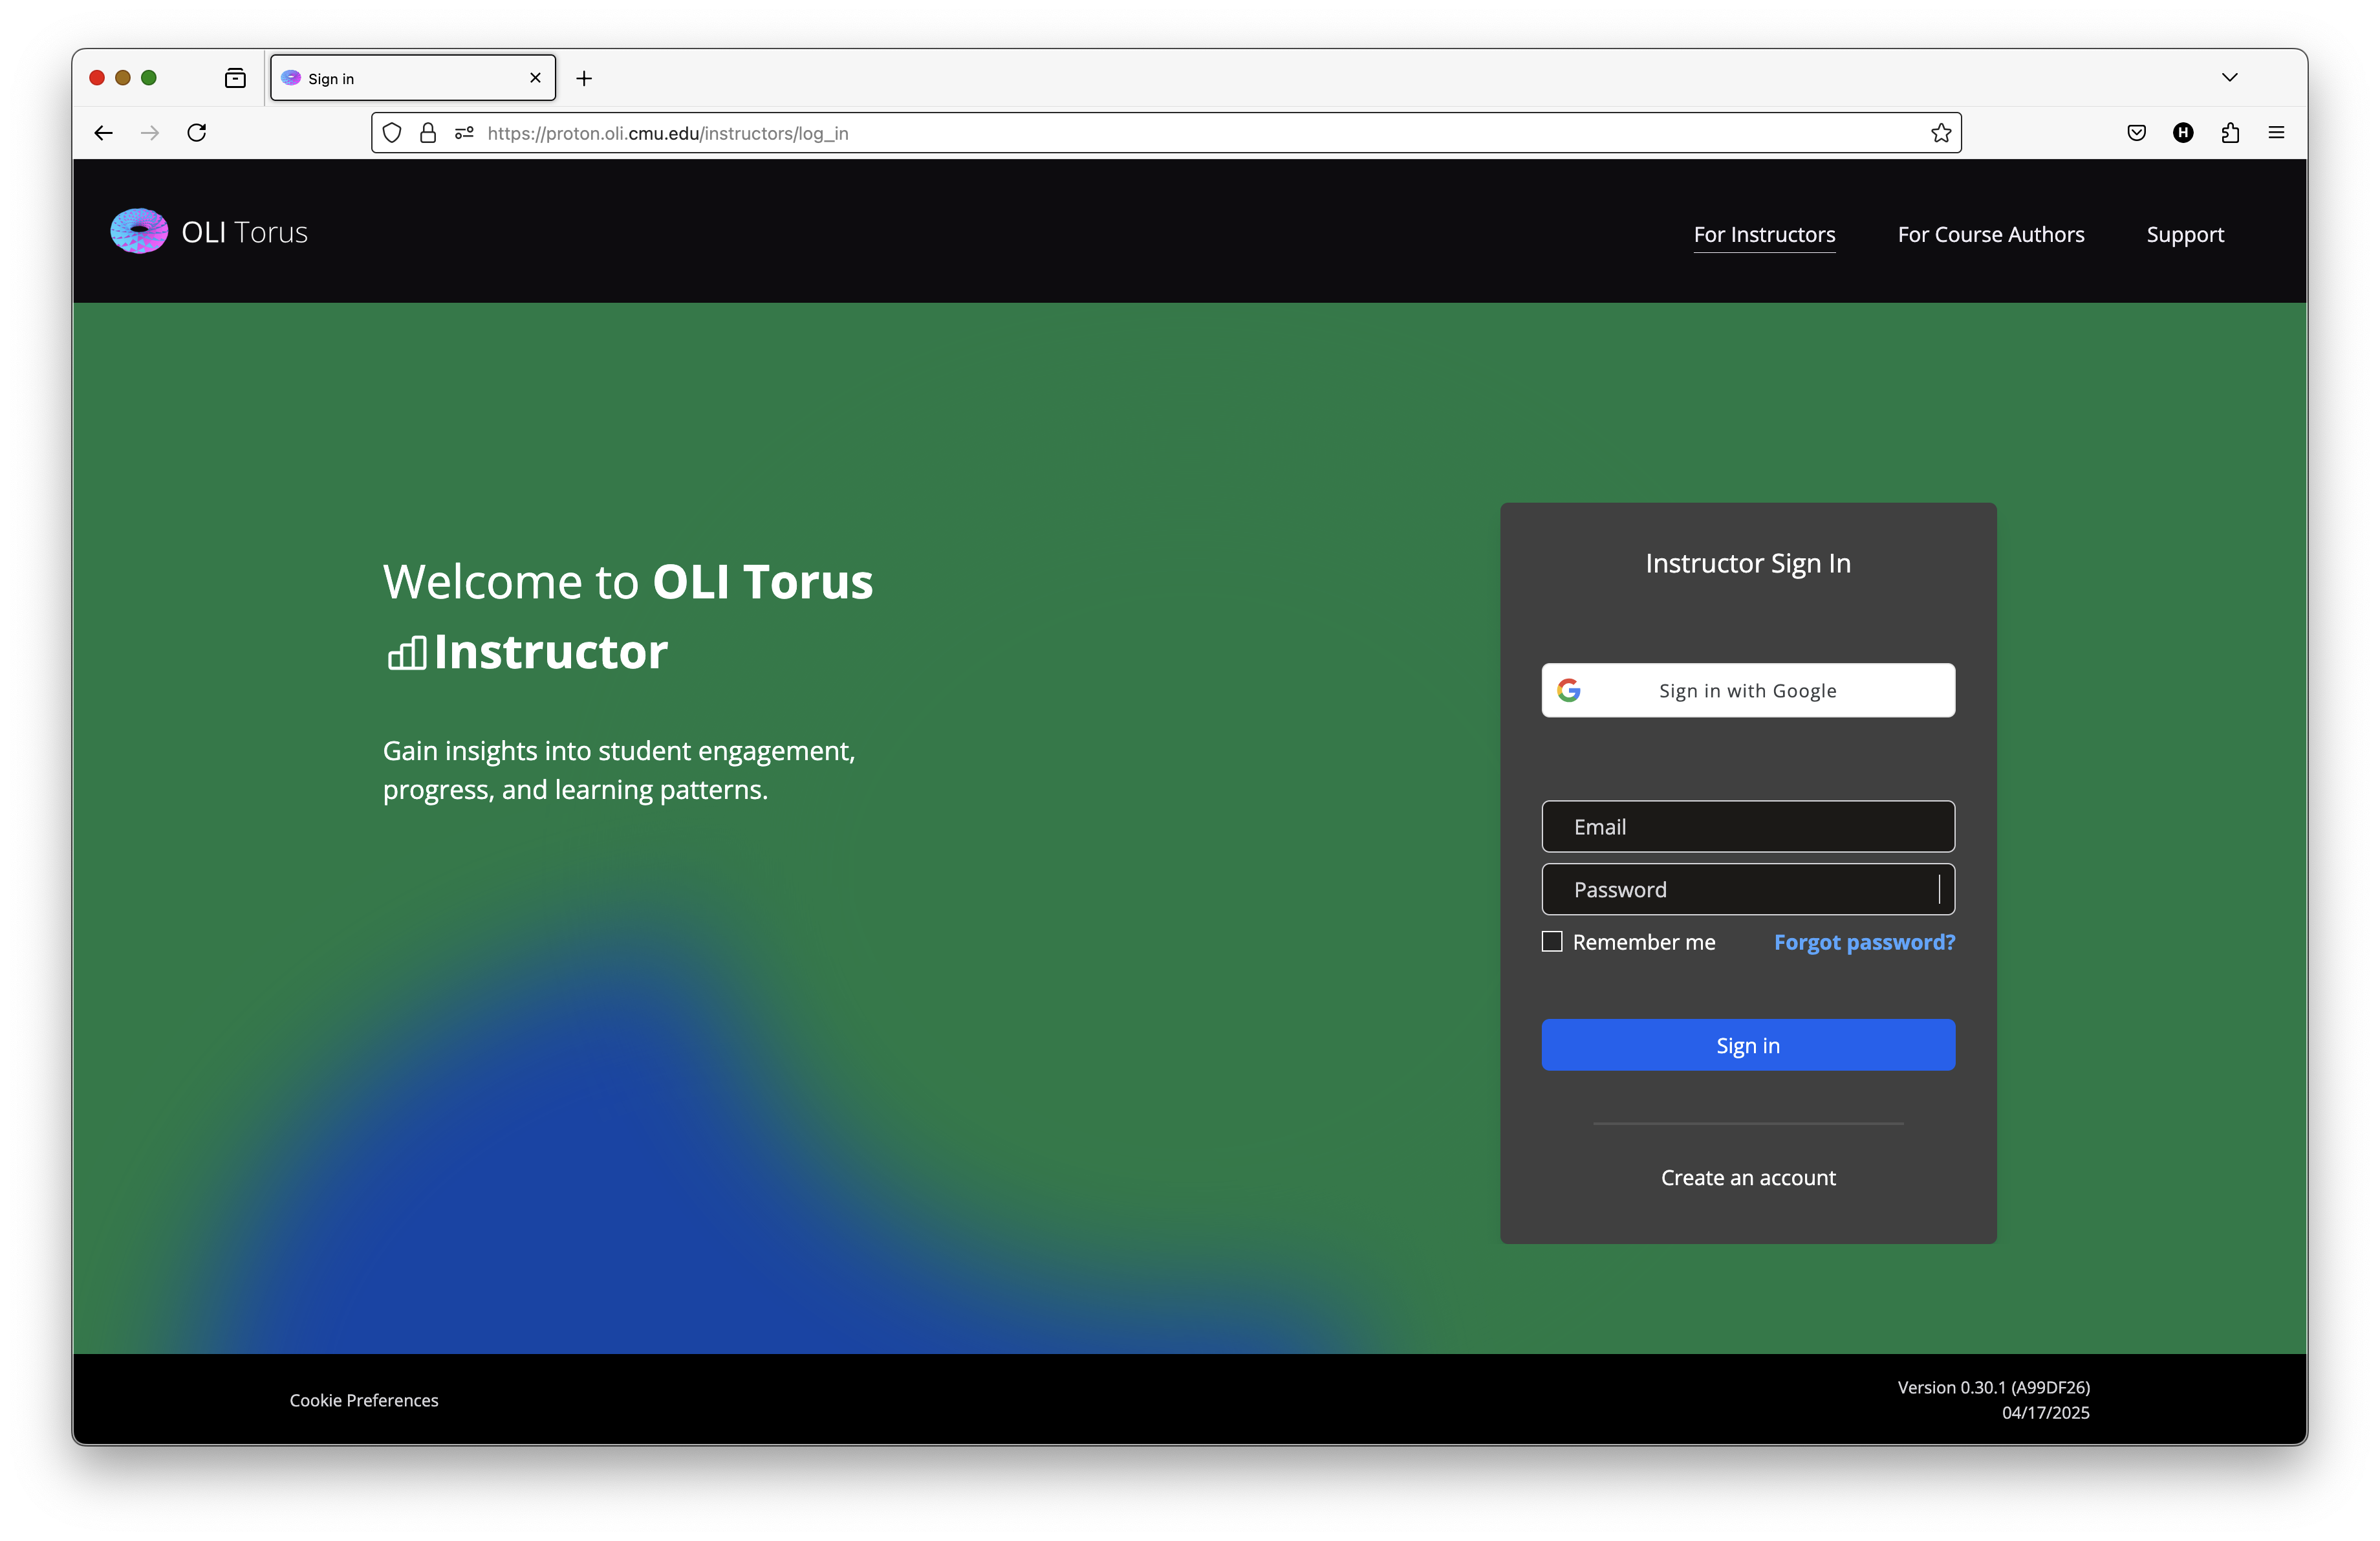Screen dimensions: 2380x1541
Task: Click the reload page icon
Action: (197, 133)
